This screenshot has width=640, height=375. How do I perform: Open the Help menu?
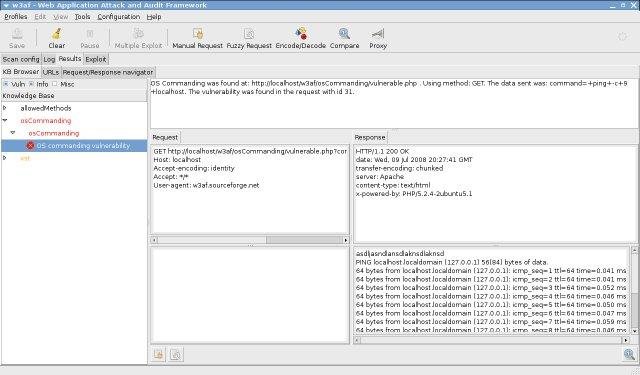click(154, 17)
